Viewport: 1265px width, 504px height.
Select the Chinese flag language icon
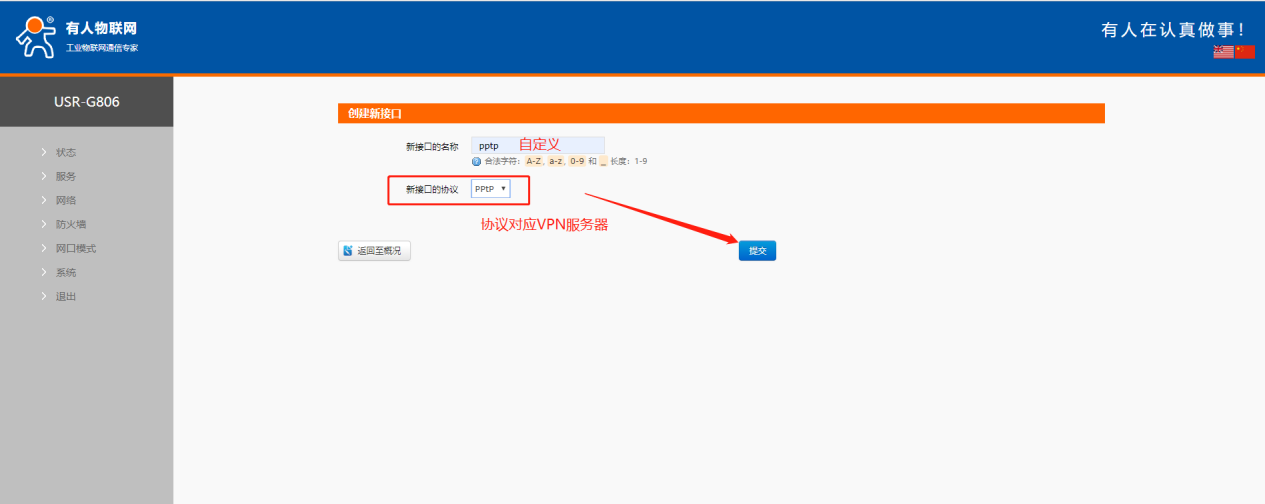[x=1245, y=52]
